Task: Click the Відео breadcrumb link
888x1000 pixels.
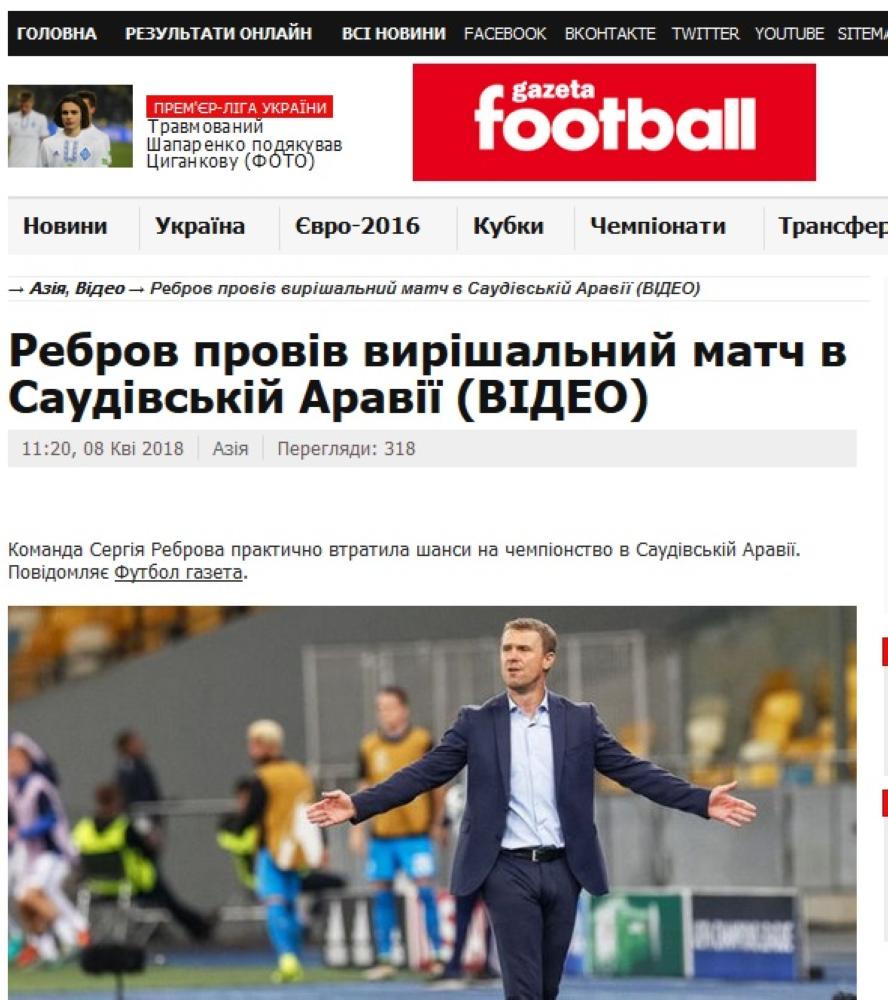Action: pos(100,288)
